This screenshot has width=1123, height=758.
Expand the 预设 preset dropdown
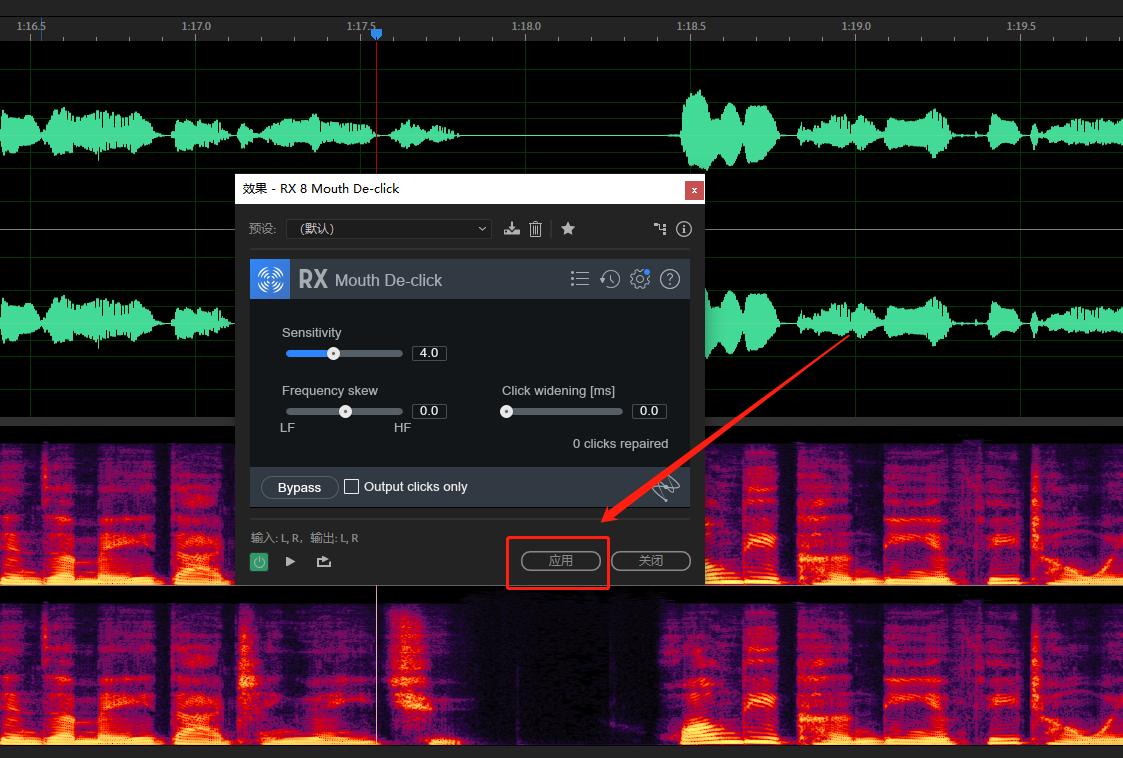pyautogui.click(x=389, y=229)
